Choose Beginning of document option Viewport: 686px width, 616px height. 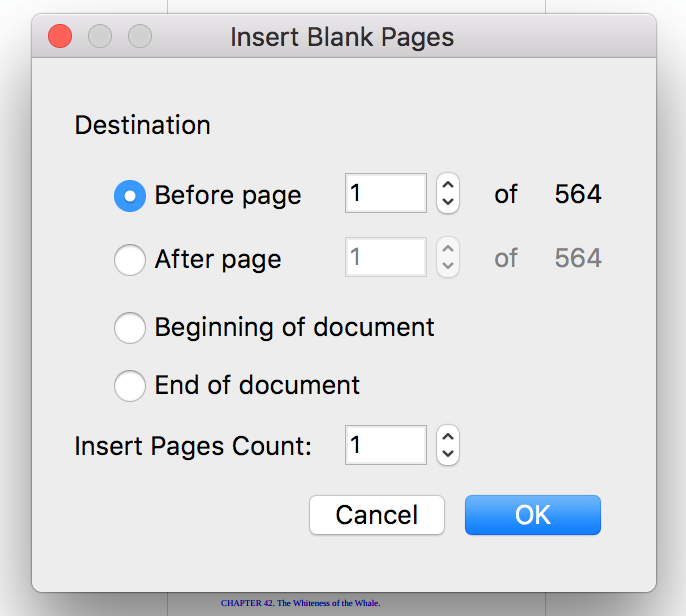[x=130, y=327]
